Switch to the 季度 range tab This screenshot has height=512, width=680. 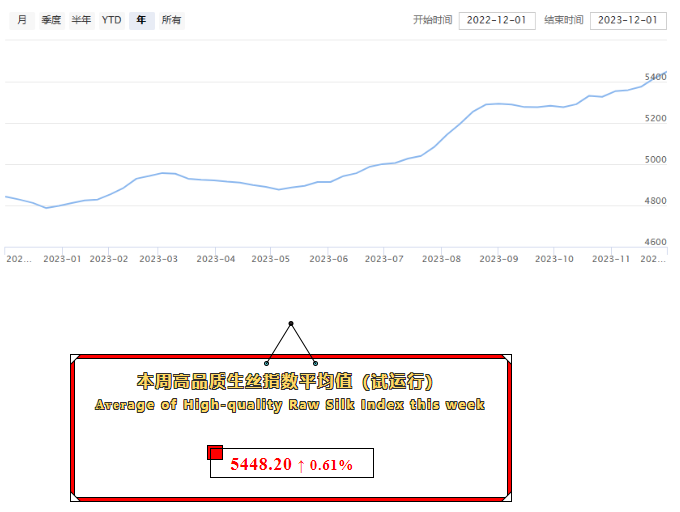(51, 20)
